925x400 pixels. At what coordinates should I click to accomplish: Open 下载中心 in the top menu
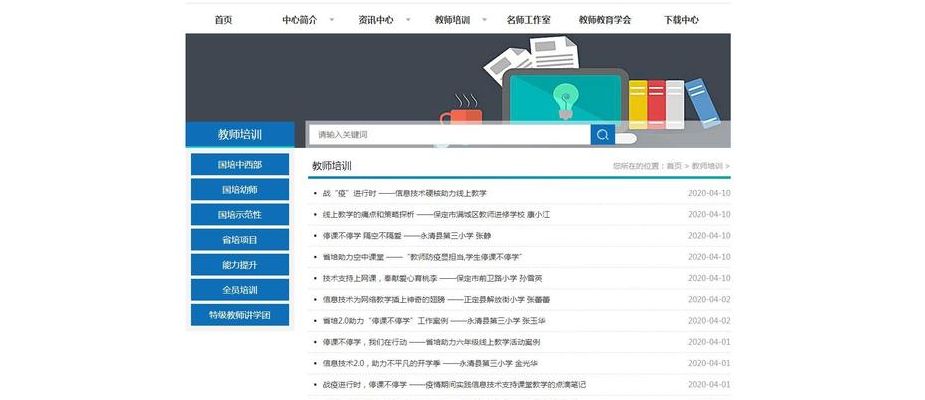pyautogui.click(x=681, y=19)
